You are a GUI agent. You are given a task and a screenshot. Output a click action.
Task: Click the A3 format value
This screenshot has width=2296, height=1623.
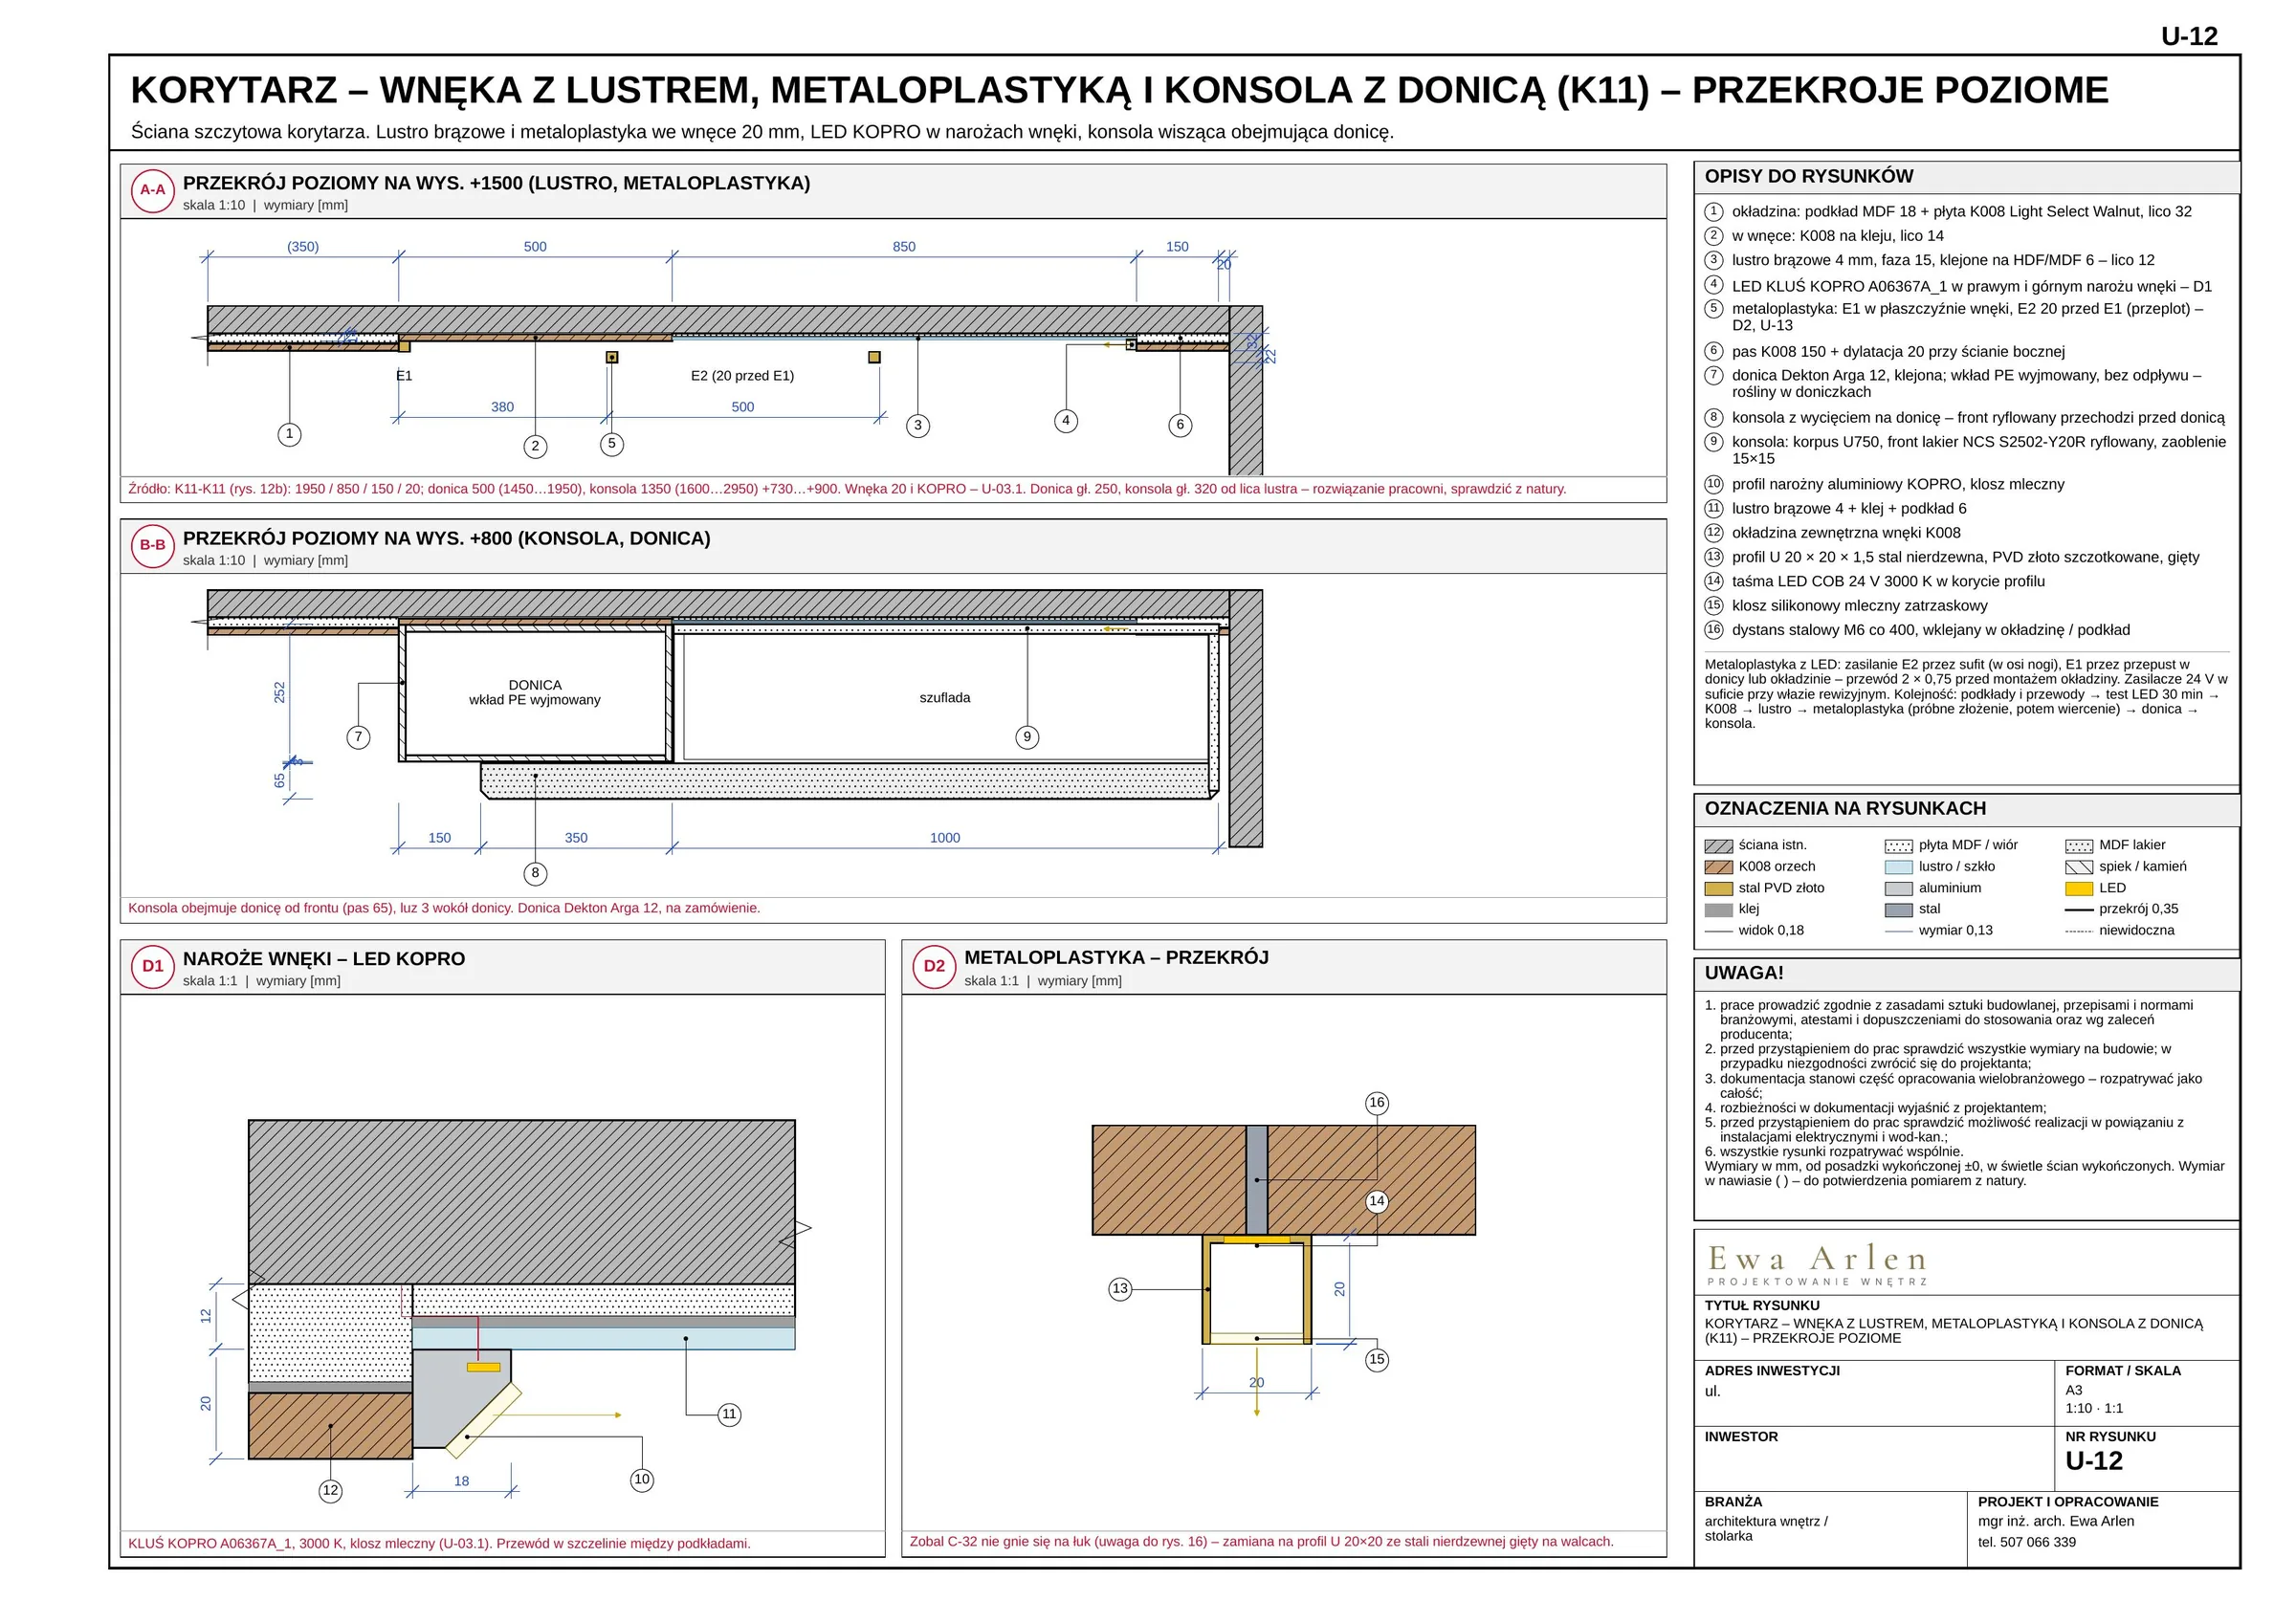(x=2074, y=1391)
